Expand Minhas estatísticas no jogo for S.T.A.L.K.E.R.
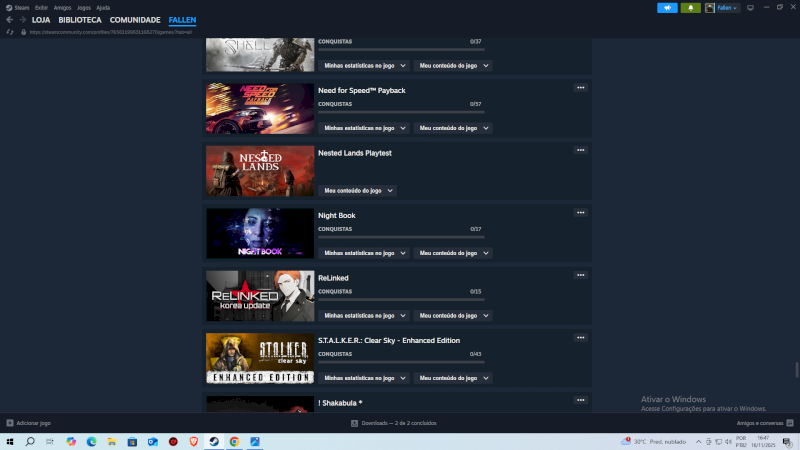 click(364, 378)
